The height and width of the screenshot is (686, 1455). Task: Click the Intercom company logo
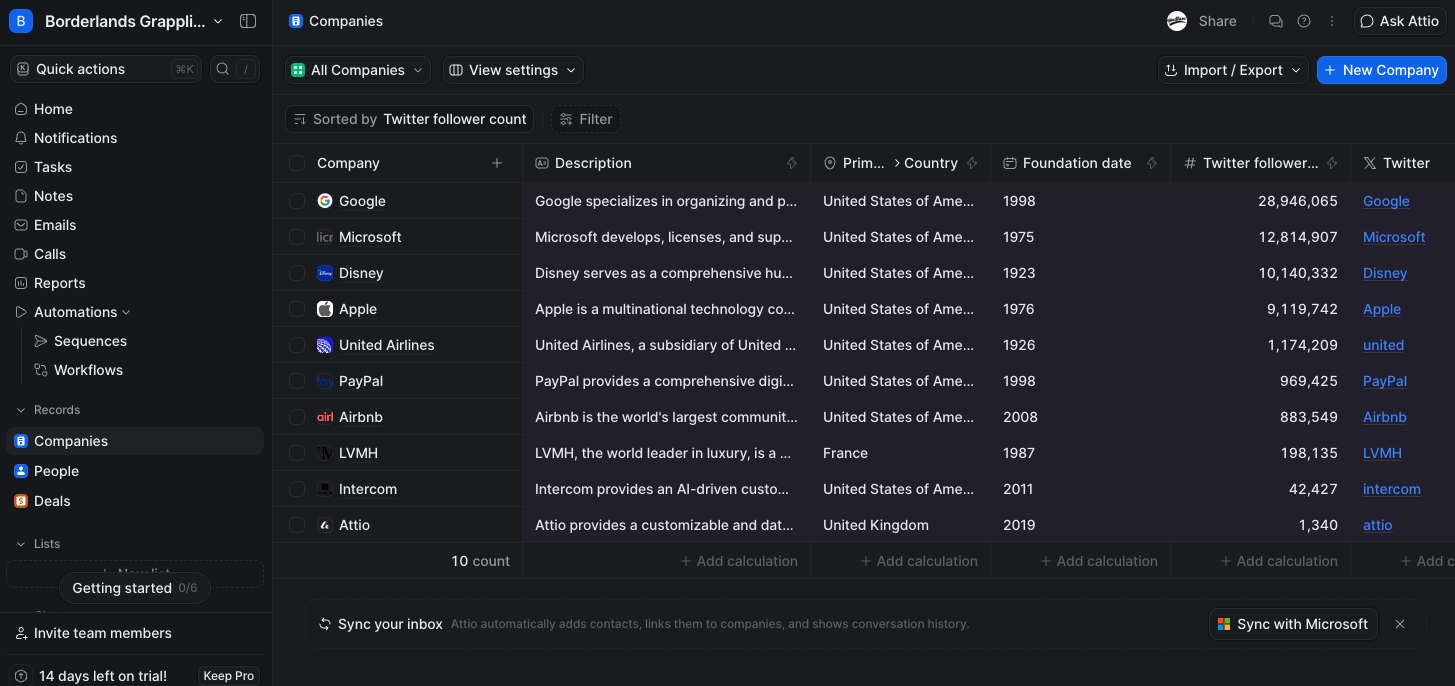325,489
